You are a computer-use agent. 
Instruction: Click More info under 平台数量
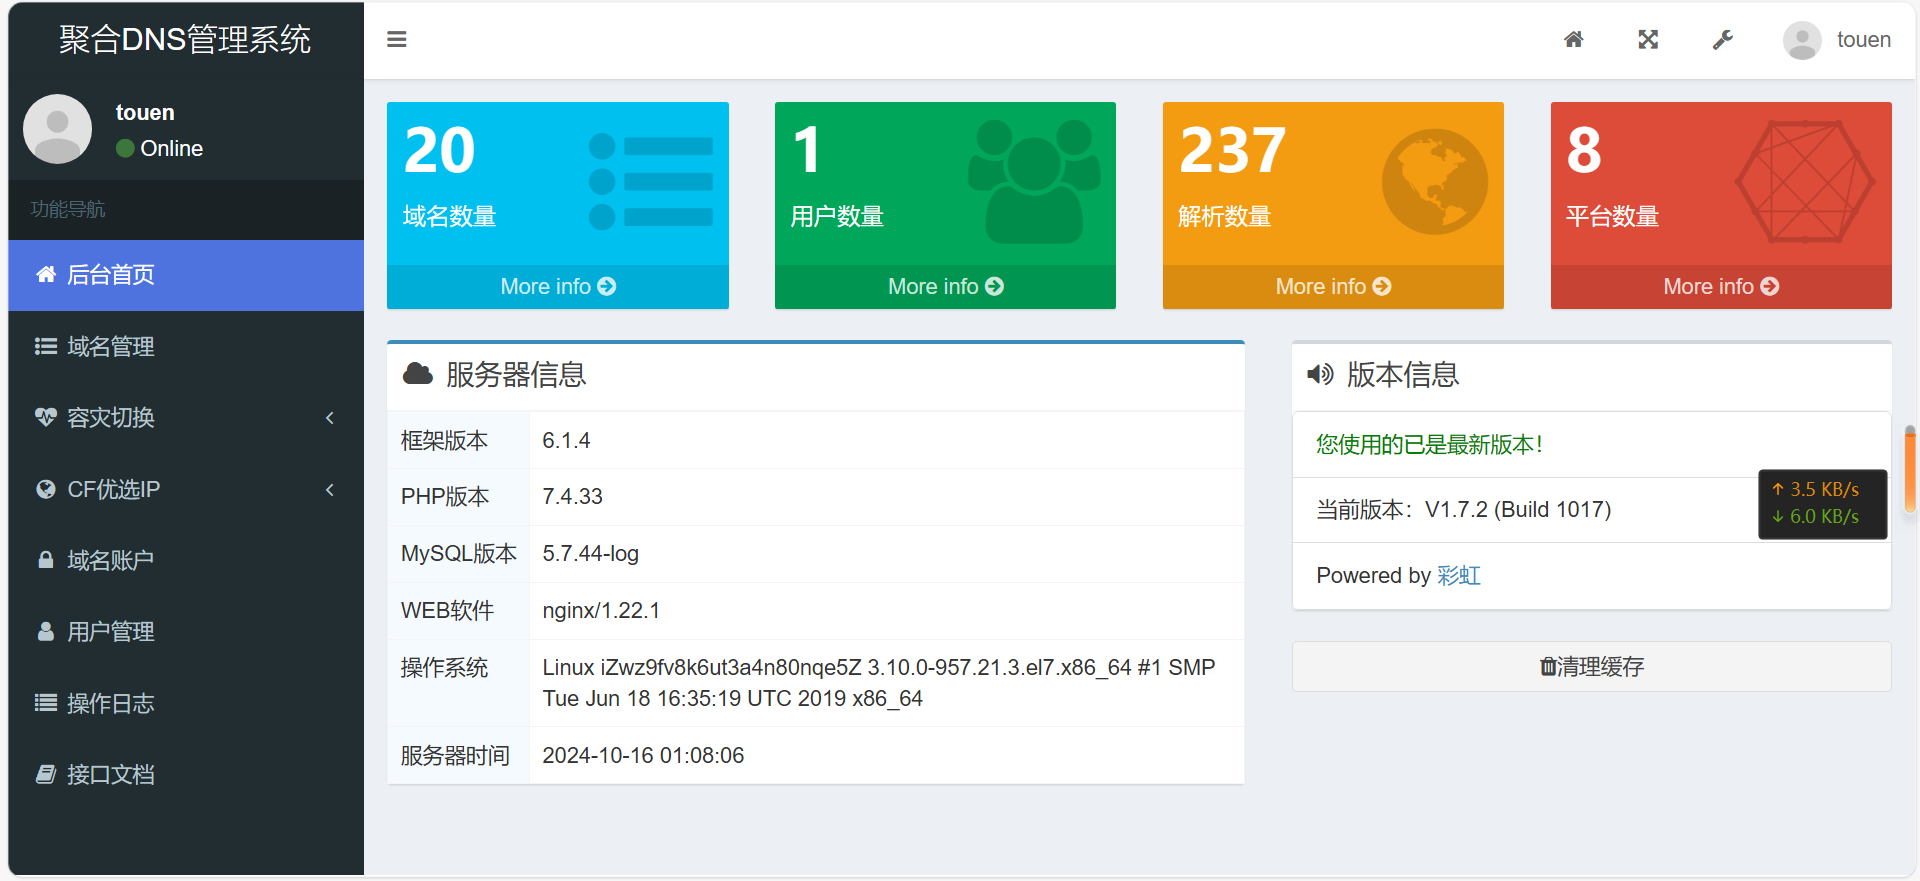(1720, 287)
